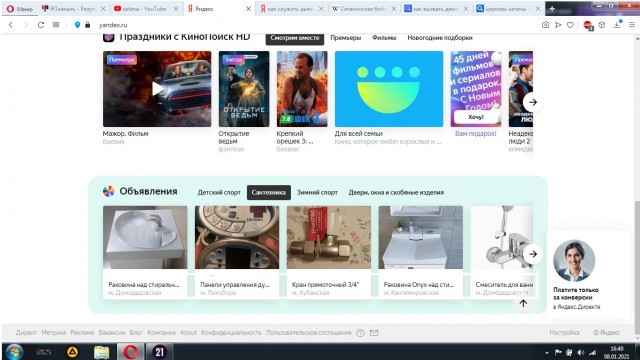Select the Сантехника category tab
This screenshot has width=640, height=360.
click(269, 192)
